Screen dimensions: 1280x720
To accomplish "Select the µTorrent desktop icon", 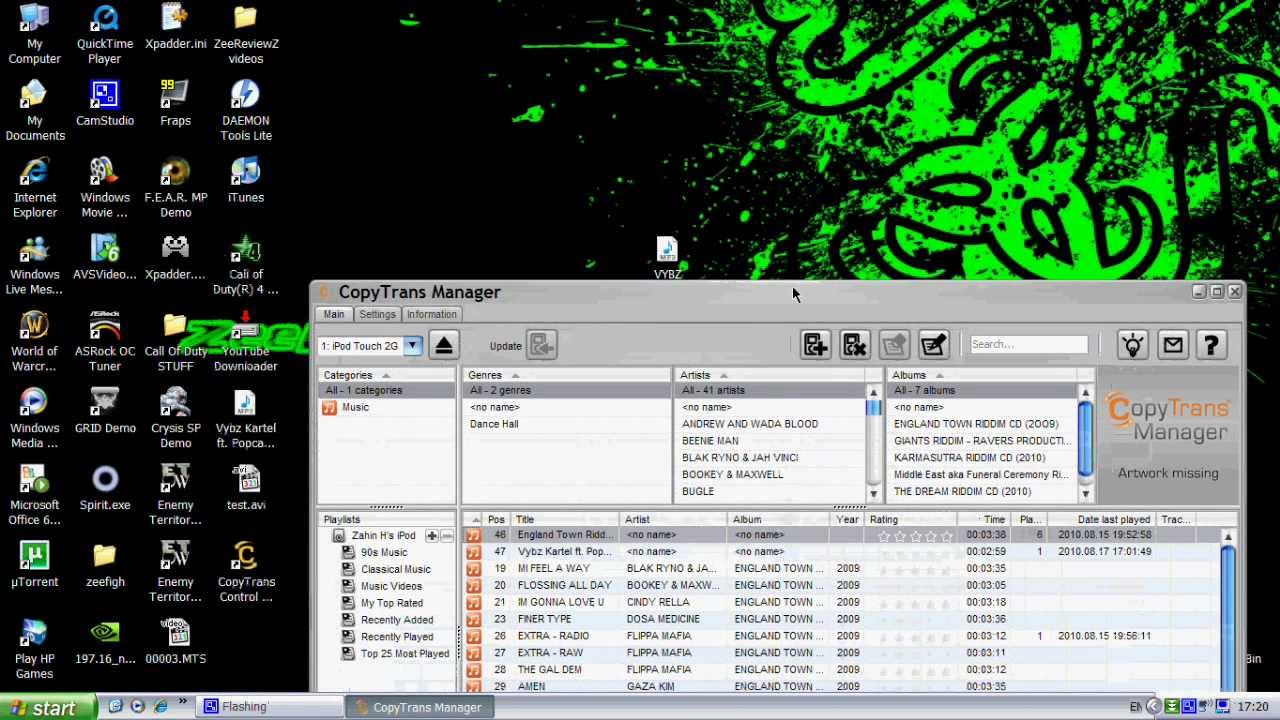I will pos(35,565).
